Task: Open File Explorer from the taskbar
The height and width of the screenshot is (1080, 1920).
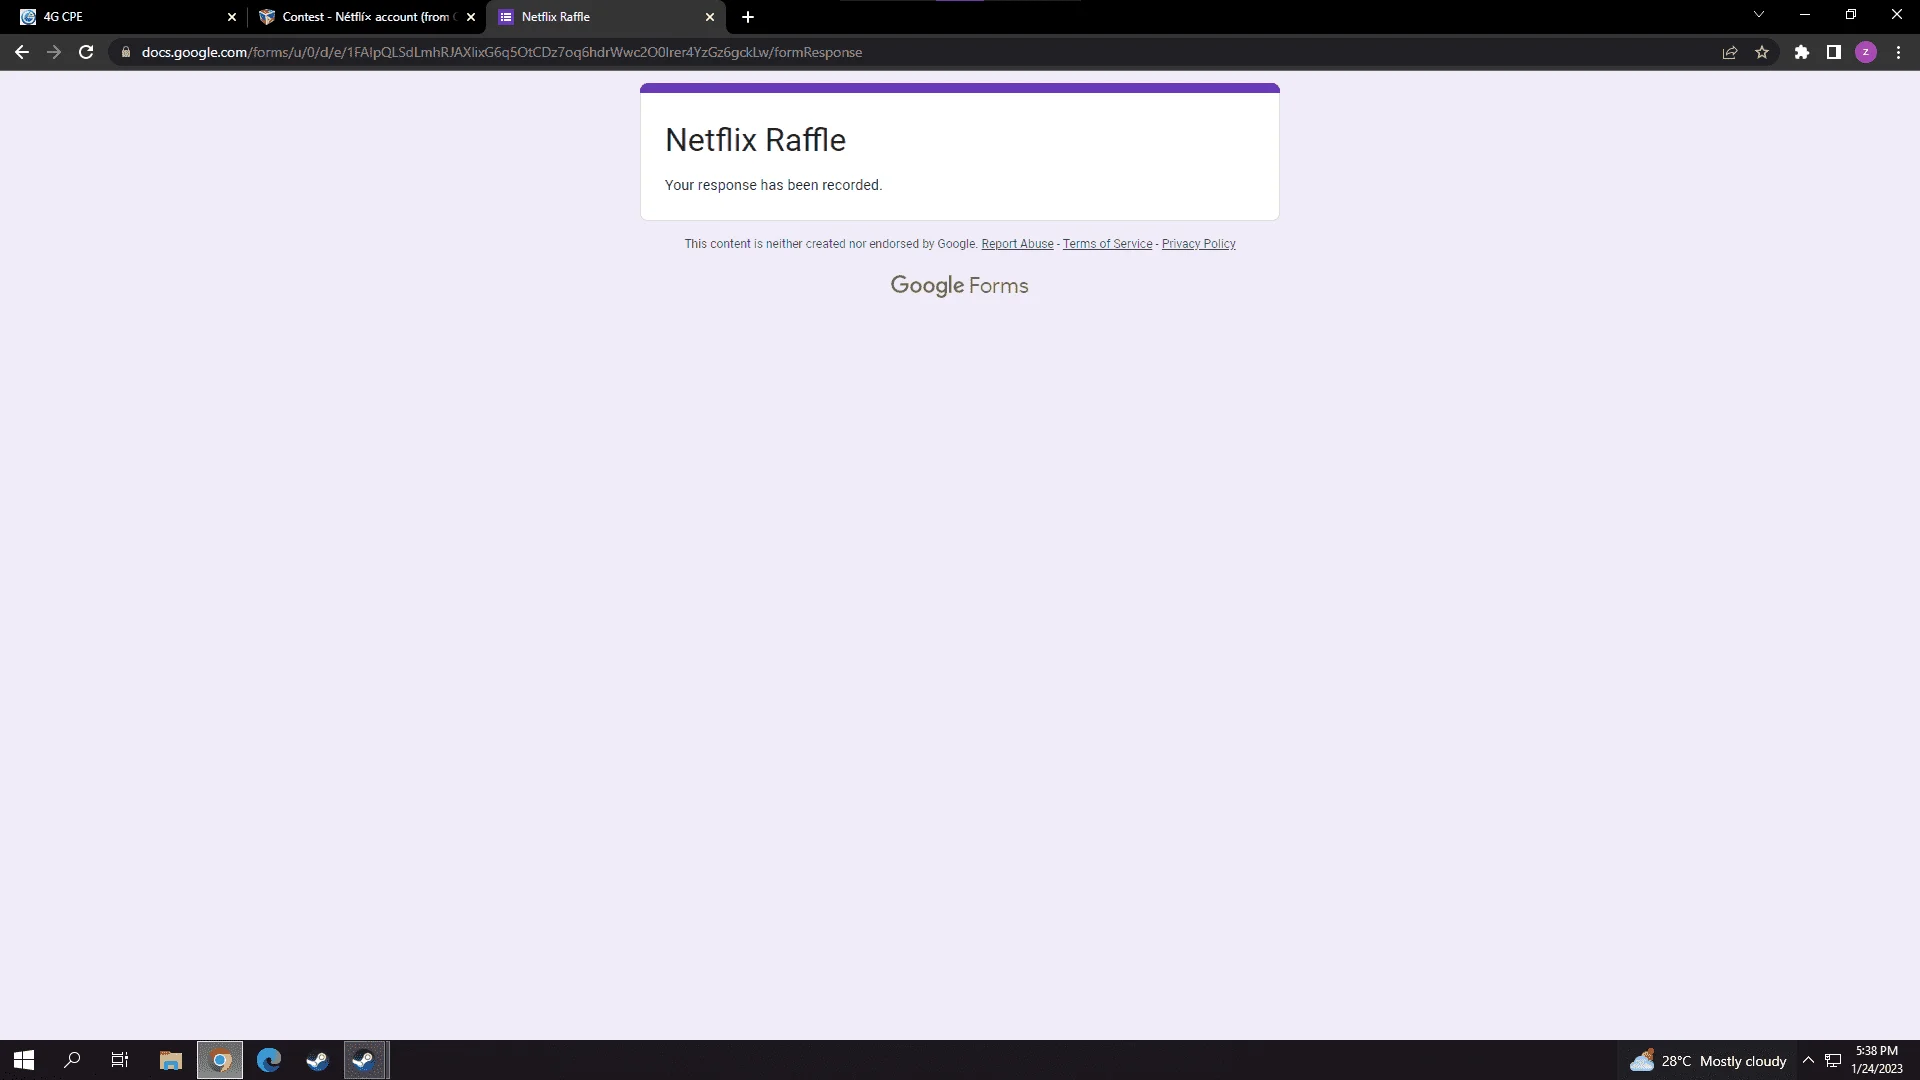Action: (171, 1060)
